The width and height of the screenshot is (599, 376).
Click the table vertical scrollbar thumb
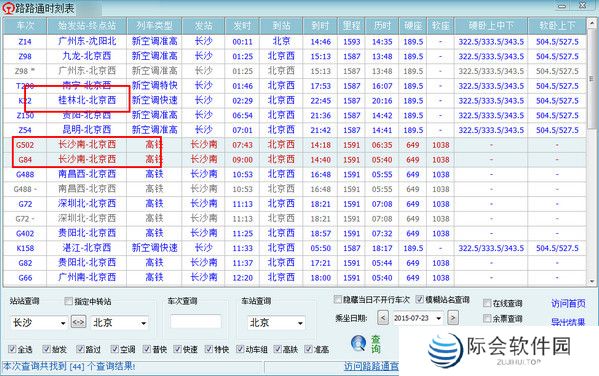click(592, 79)
